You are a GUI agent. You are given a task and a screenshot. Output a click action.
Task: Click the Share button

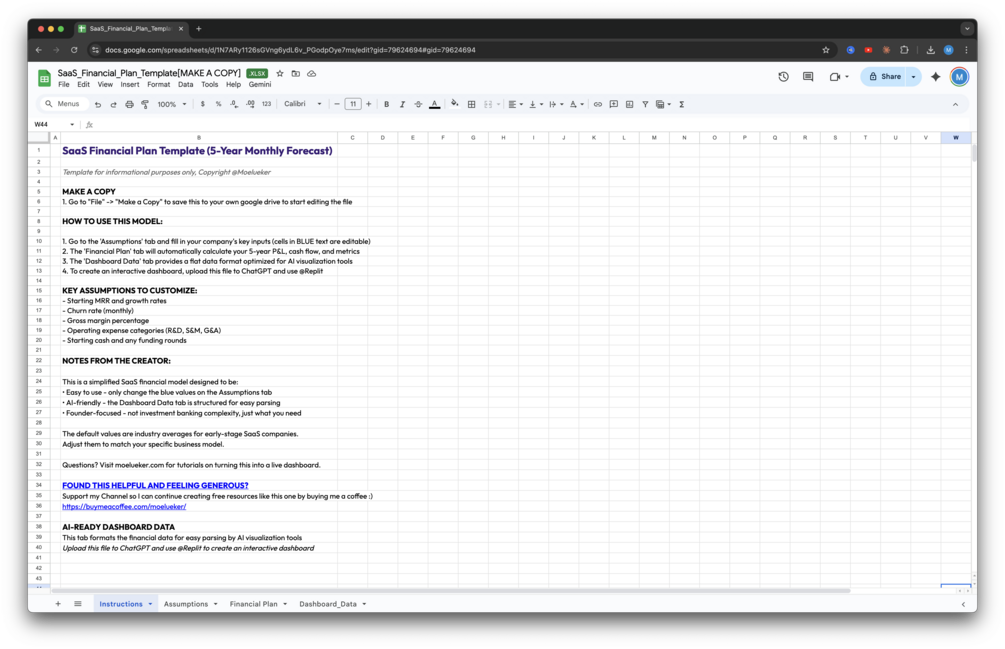coord(885,77)
